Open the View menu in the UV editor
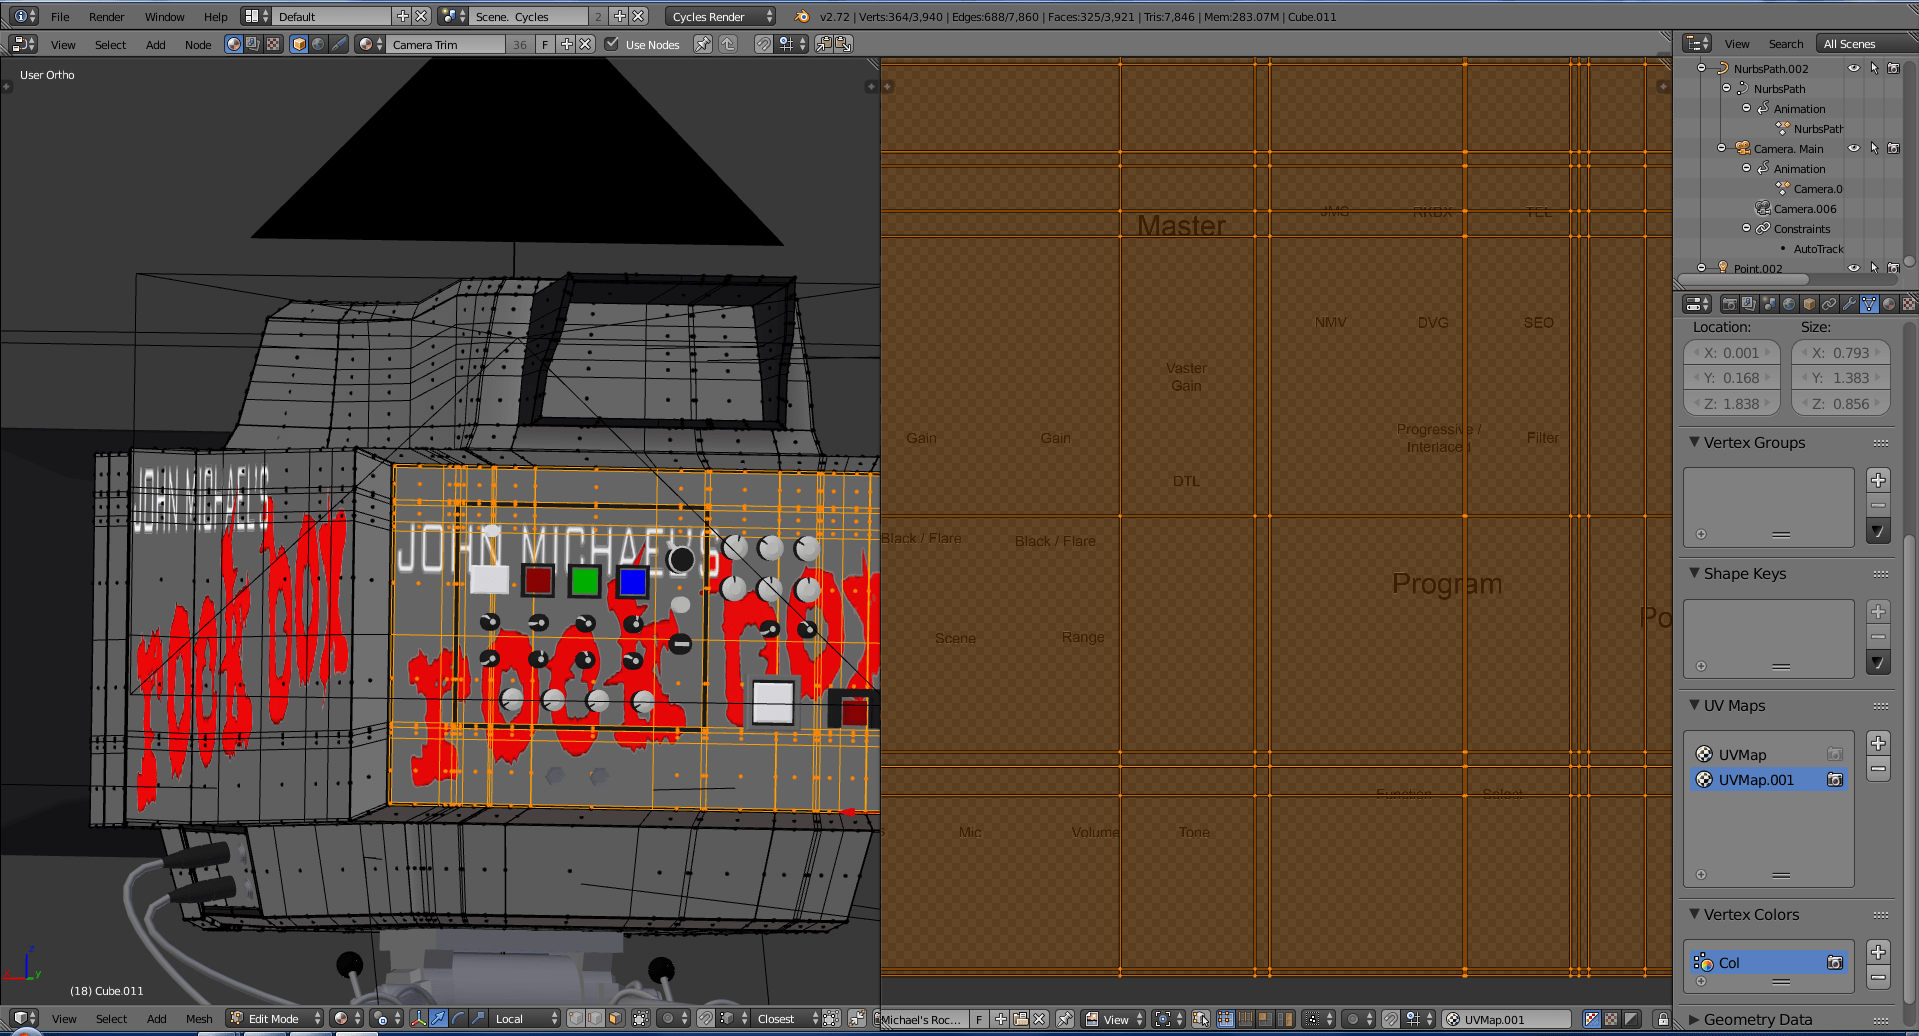Screen dimensions: 1919x1036 point(1113,1021)
